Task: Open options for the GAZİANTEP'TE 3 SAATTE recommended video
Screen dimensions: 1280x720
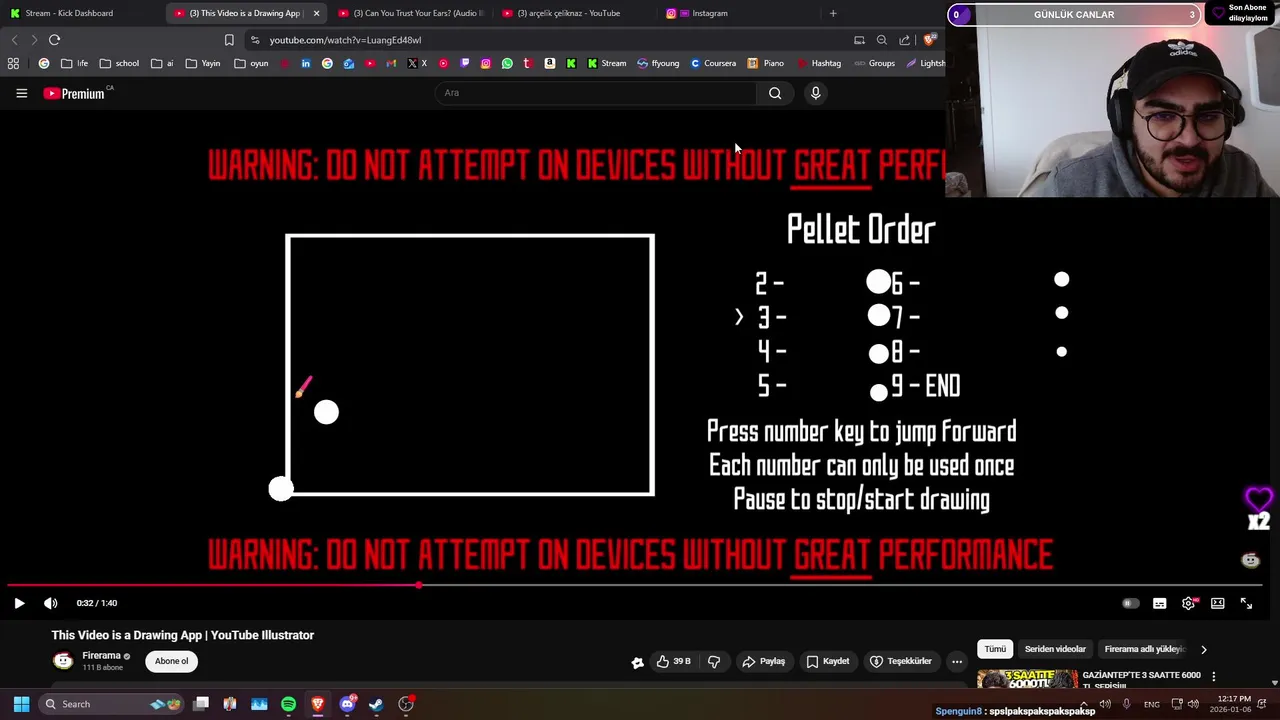Action: pyautogui.click(x=1214, y=676)
